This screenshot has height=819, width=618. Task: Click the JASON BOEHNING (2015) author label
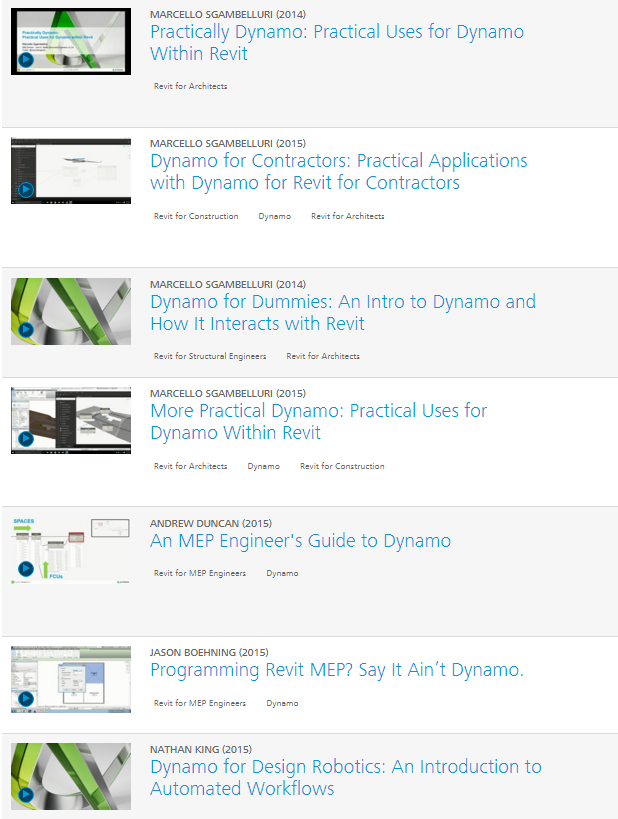[209, 652]
